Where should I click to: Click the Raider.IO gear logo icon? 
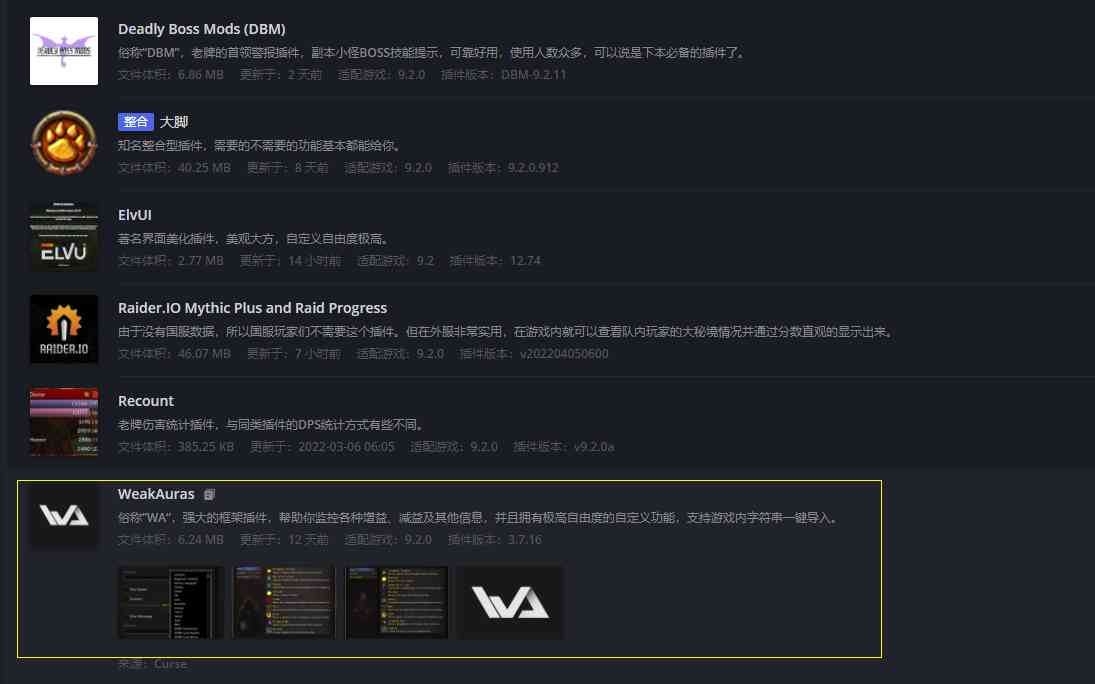(x=64, y=329)
